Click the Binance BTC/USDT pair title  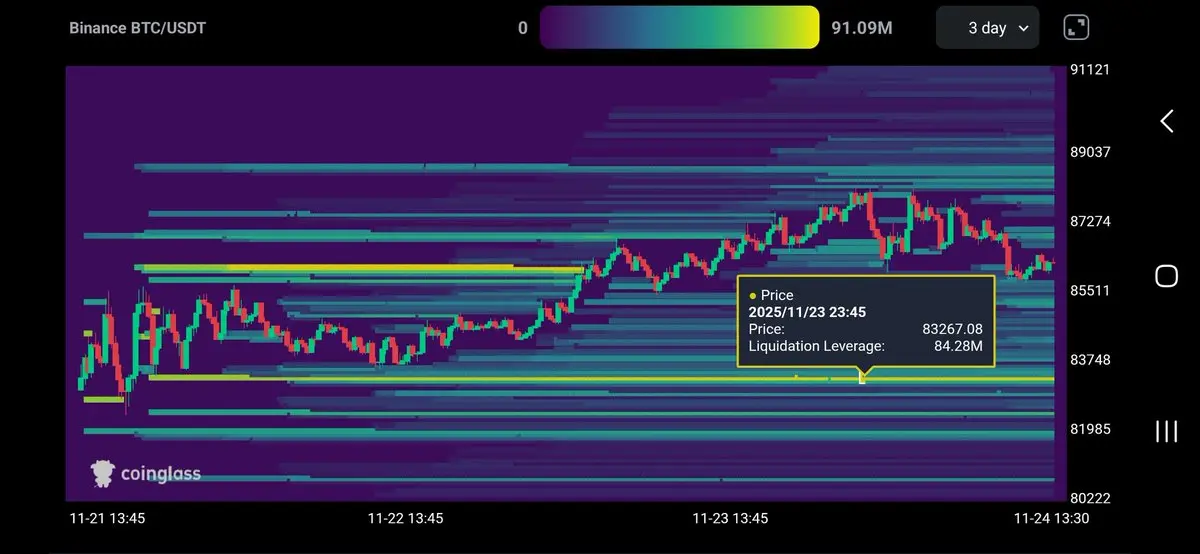pyautogui.click(x=138, y=28)
